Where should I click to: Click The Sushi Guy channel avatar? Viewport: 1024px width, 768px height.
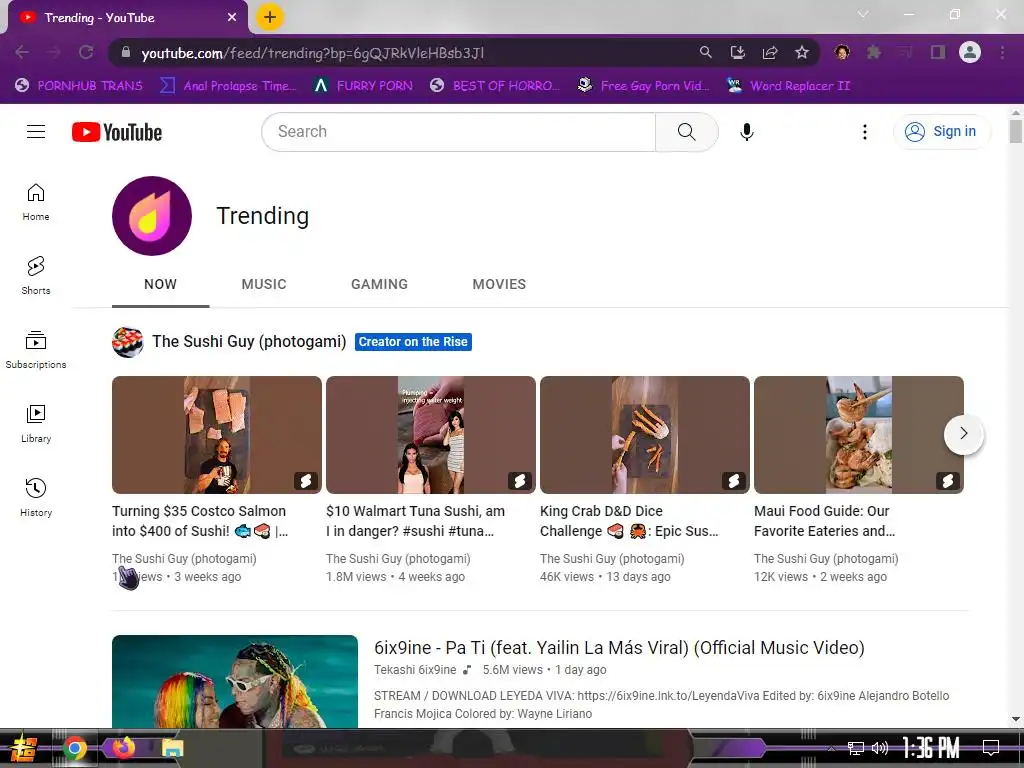click(127, 342)
